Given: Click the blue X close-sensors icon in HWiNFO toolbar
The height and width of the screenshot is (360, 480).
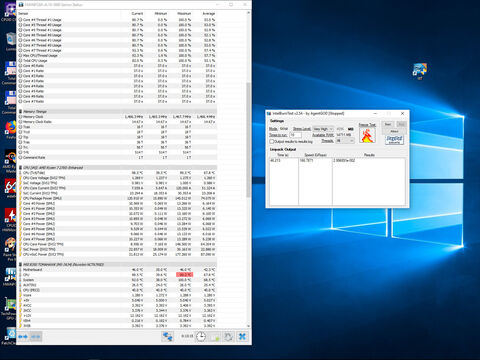Looking at the screenshot, I should 242,336.
